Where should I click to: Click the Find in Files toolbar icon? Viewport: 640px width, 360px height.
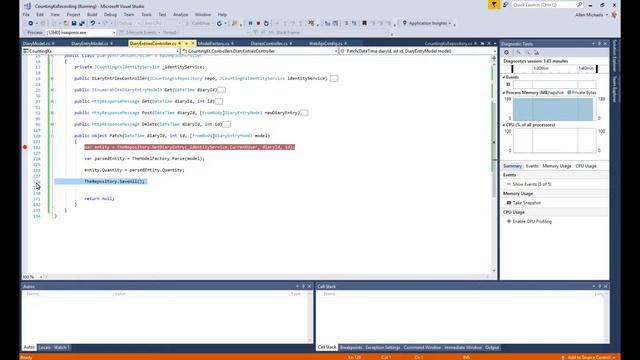click(234, 23)
